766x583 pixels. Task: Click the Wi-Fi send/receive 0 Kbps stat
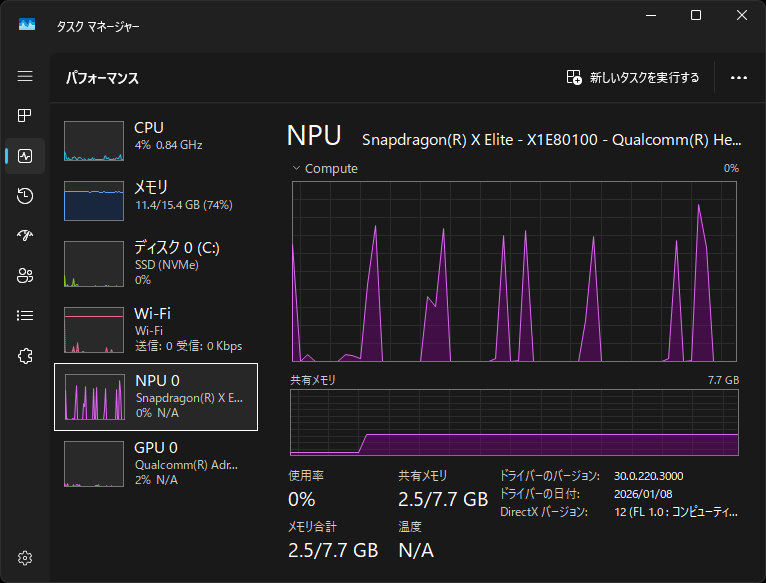[189, 346]
